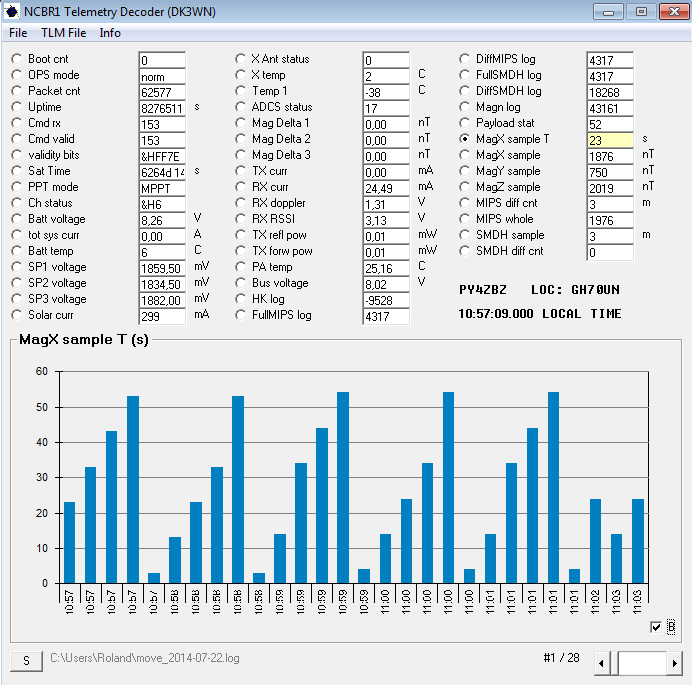Click the scrollbar left arrow button
This screenshot has width=692, height=685.
tap(602, 662)
